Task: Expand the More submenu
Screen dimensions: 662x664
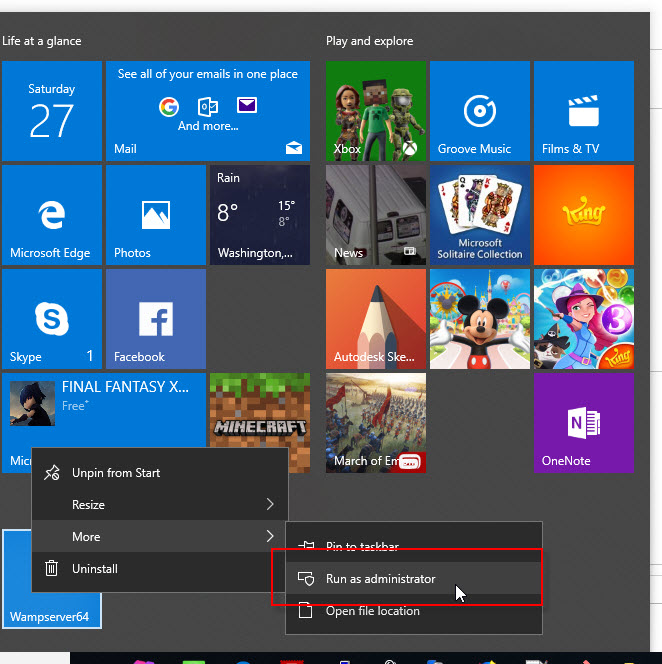Action: click(160, 537)
